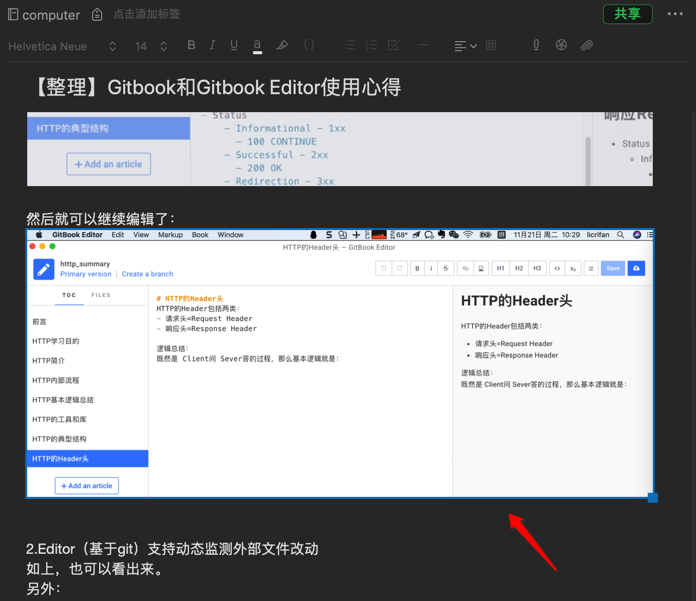696x601 pixels.
Task: Insert a horizontal divider line
Action: point(423,45)
